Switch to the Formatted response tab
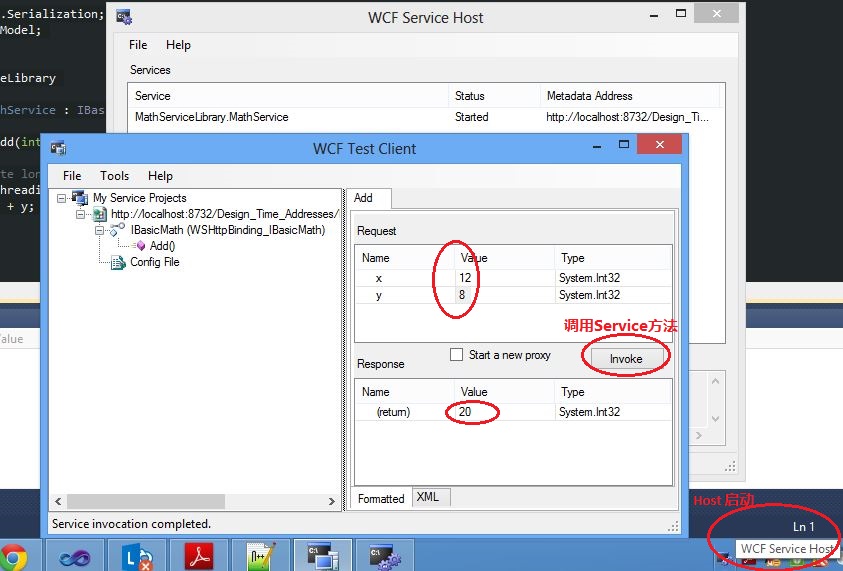This screenshot has height=571, width=843. 381,498
